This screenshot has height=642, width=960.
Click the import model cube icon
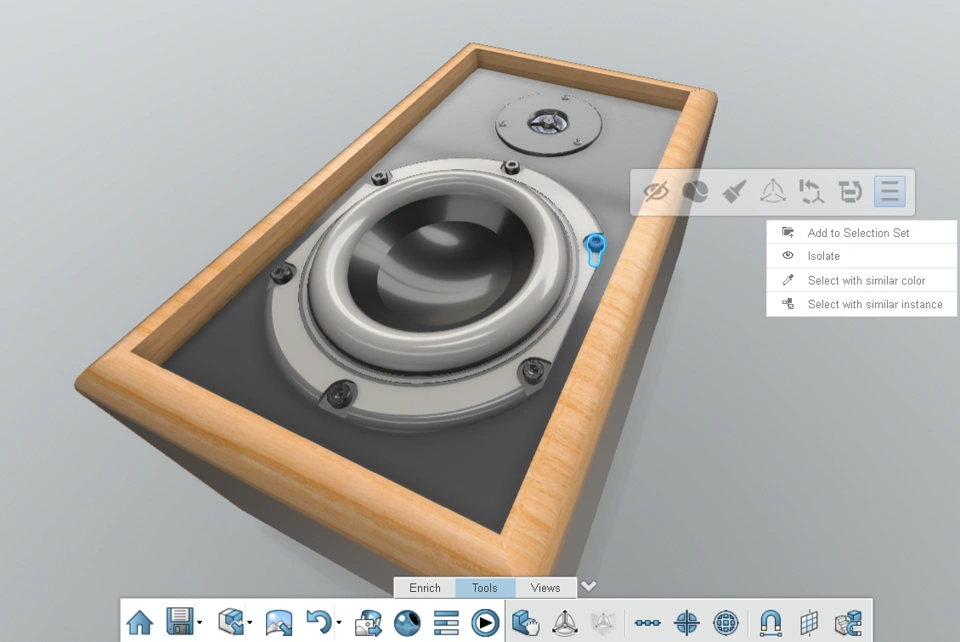[231, 622]
